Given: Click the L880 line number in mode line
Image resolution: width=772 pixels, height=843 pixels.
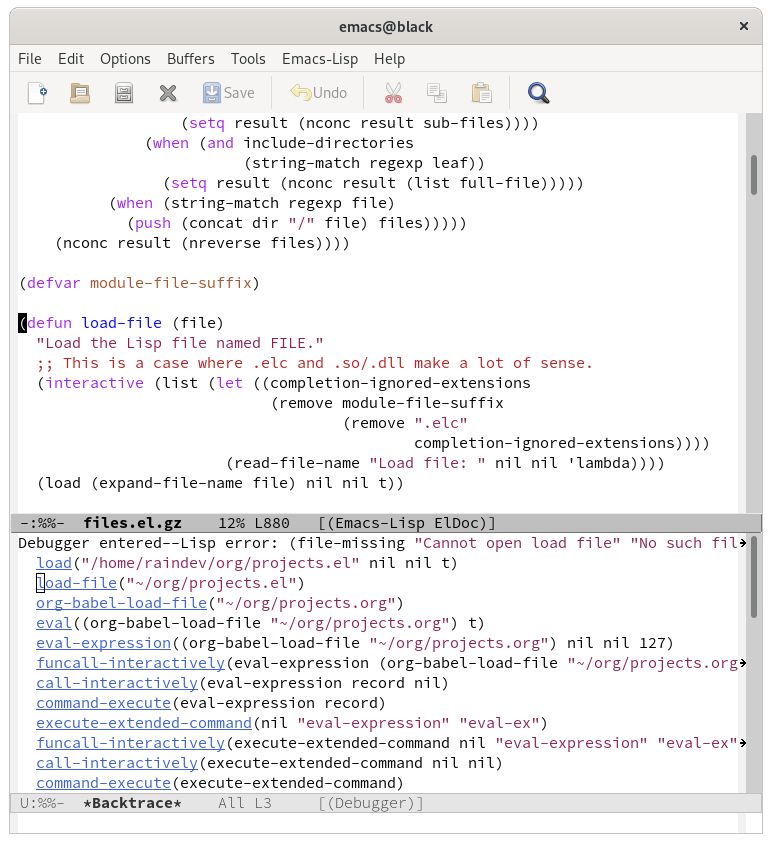Looking at the screenshot, I should coord(271,523).
